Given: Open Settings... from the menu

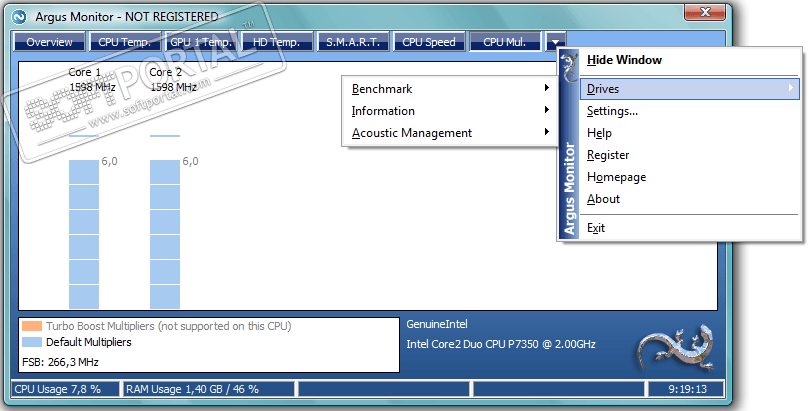Looking at the screenshot, I should coord(689,111).
